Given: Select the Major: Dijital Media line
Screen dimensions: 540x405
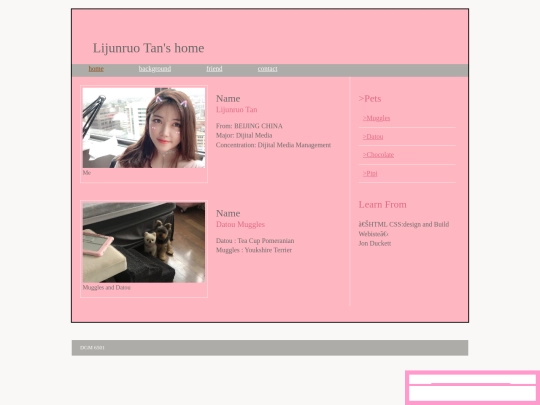Looking at the screenshot, I should click(x=244, y=135).
